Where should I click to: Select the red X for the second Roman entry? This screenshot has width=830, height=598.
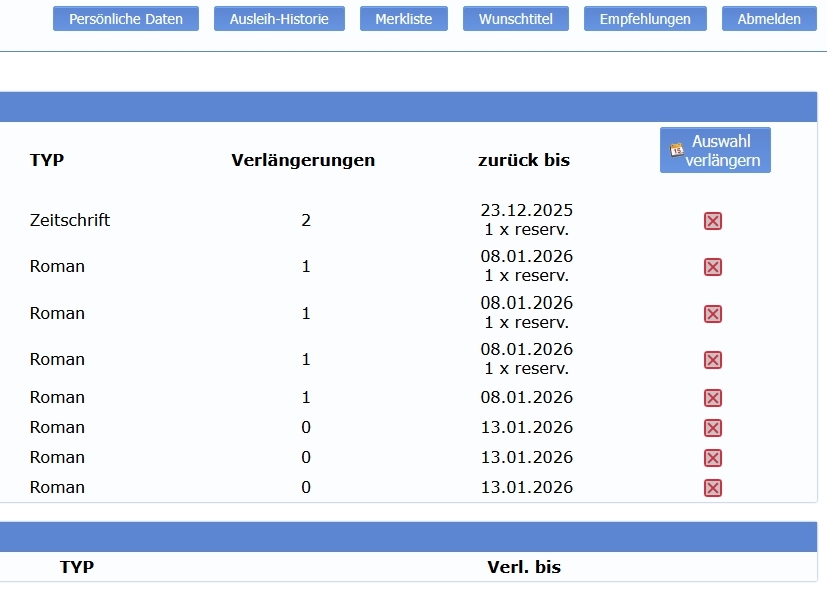[713, 314]
